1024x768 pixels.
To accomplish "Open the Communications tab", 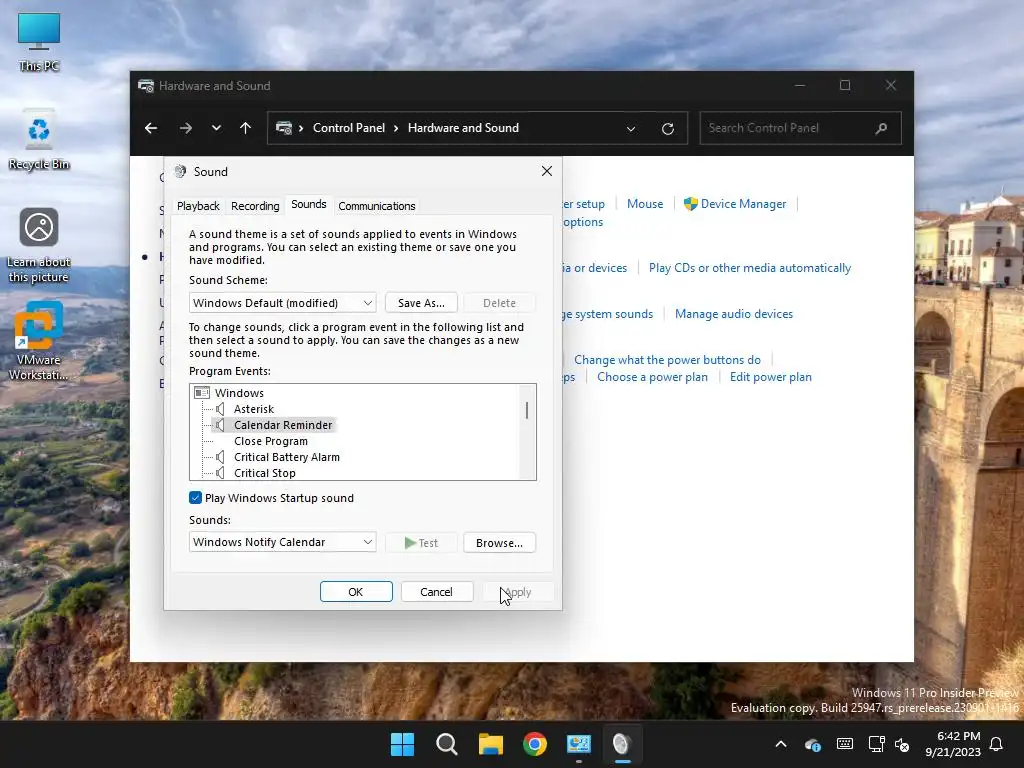I will point(376,206).
